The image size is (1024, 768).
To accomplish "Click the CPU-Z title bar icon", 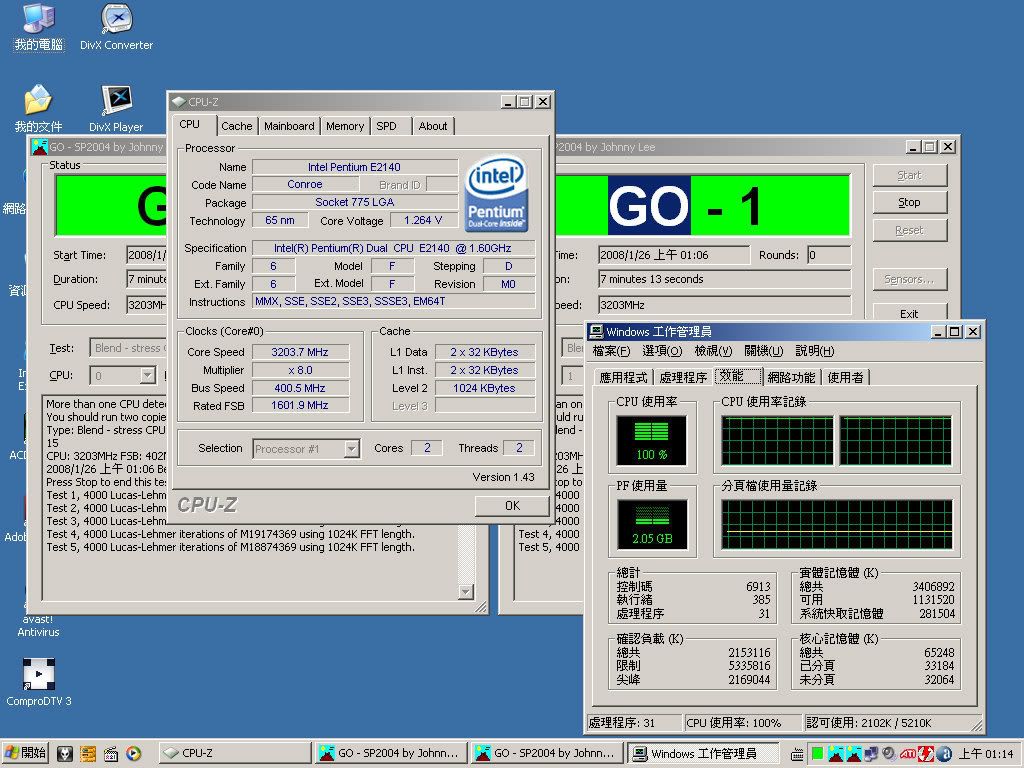I will (178, 102).
